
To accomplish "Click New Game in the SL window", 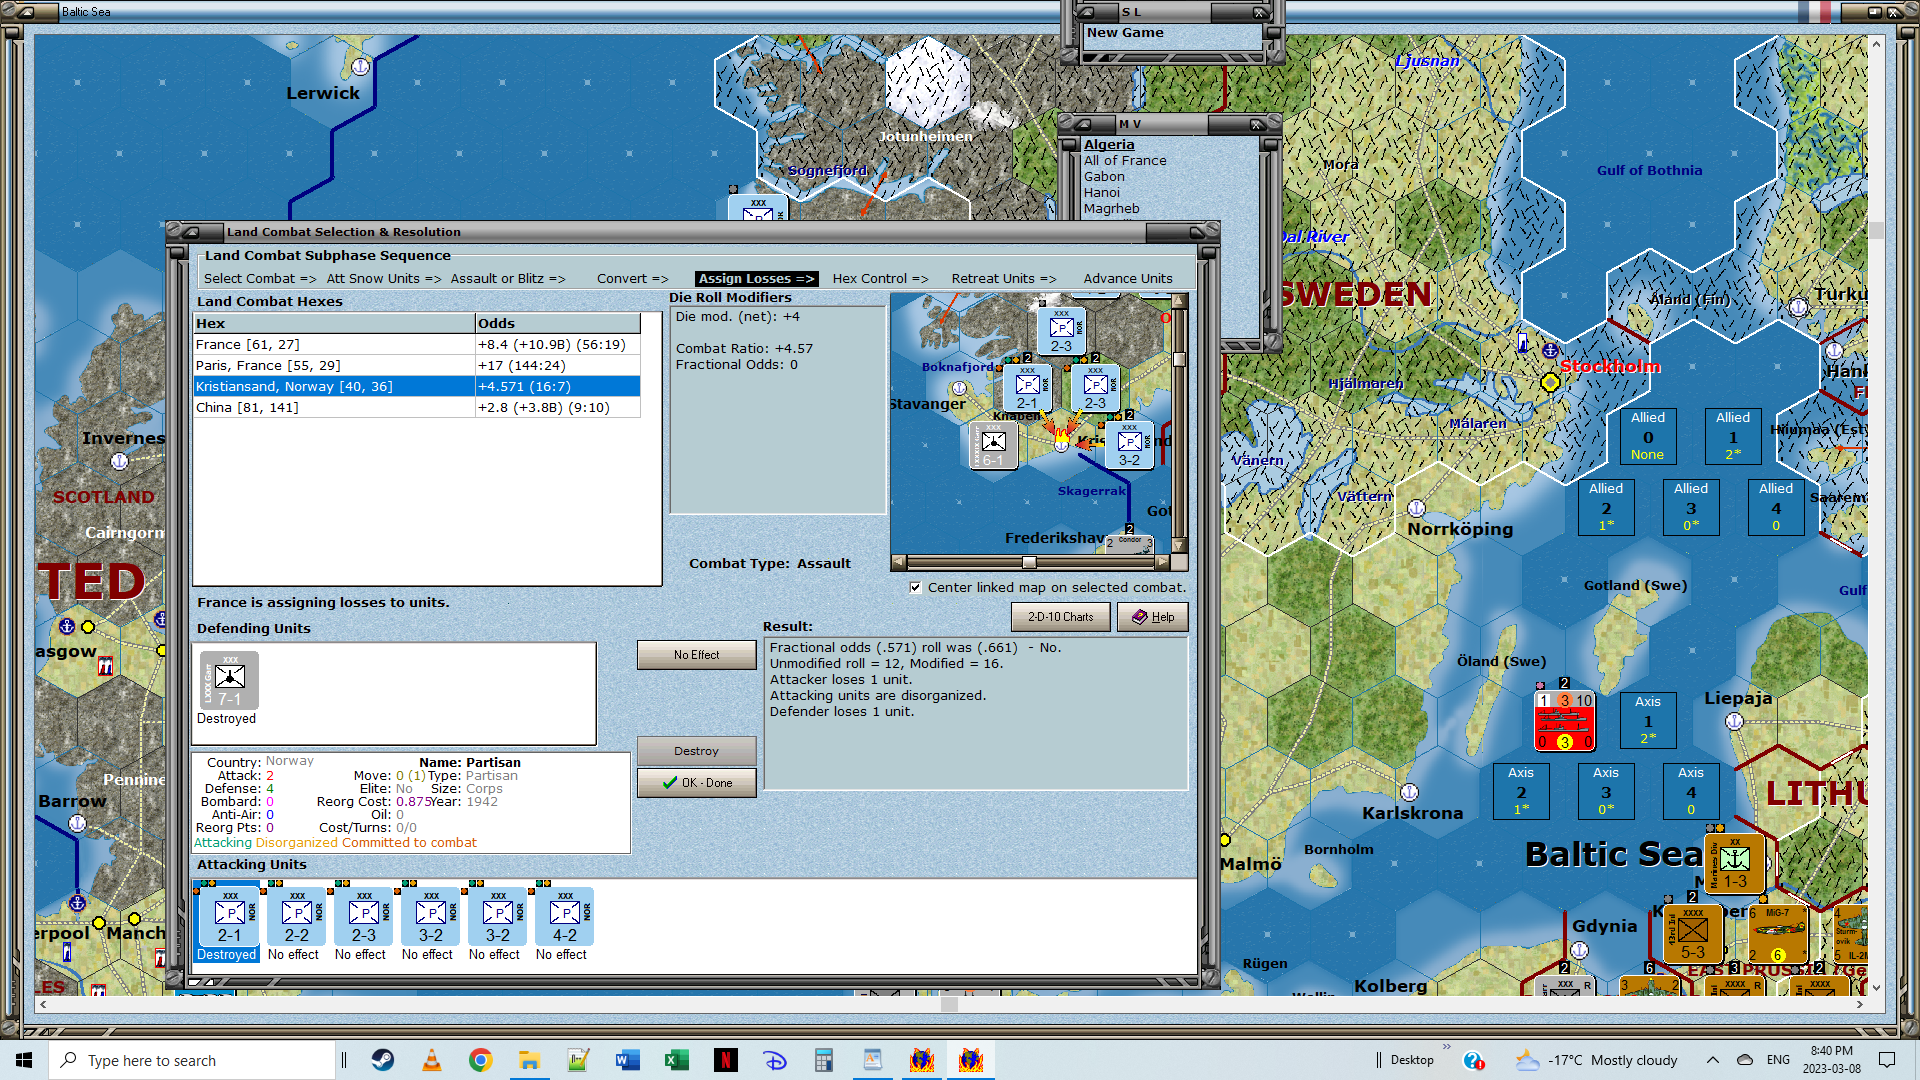I will coord(1125,32).
